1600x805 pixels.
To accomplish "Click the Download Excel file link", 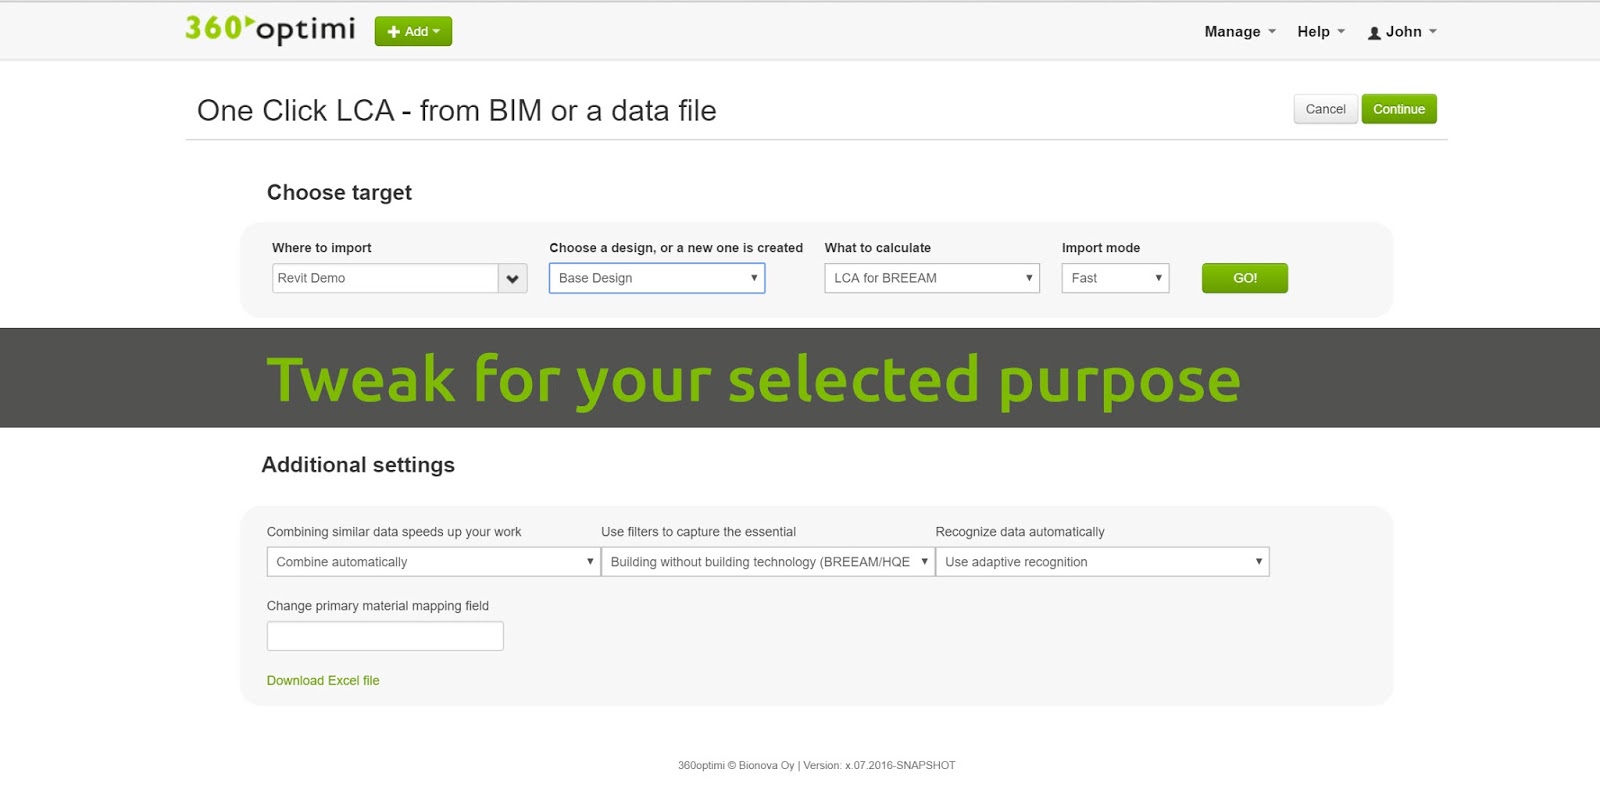I will (x=322, y=680).
